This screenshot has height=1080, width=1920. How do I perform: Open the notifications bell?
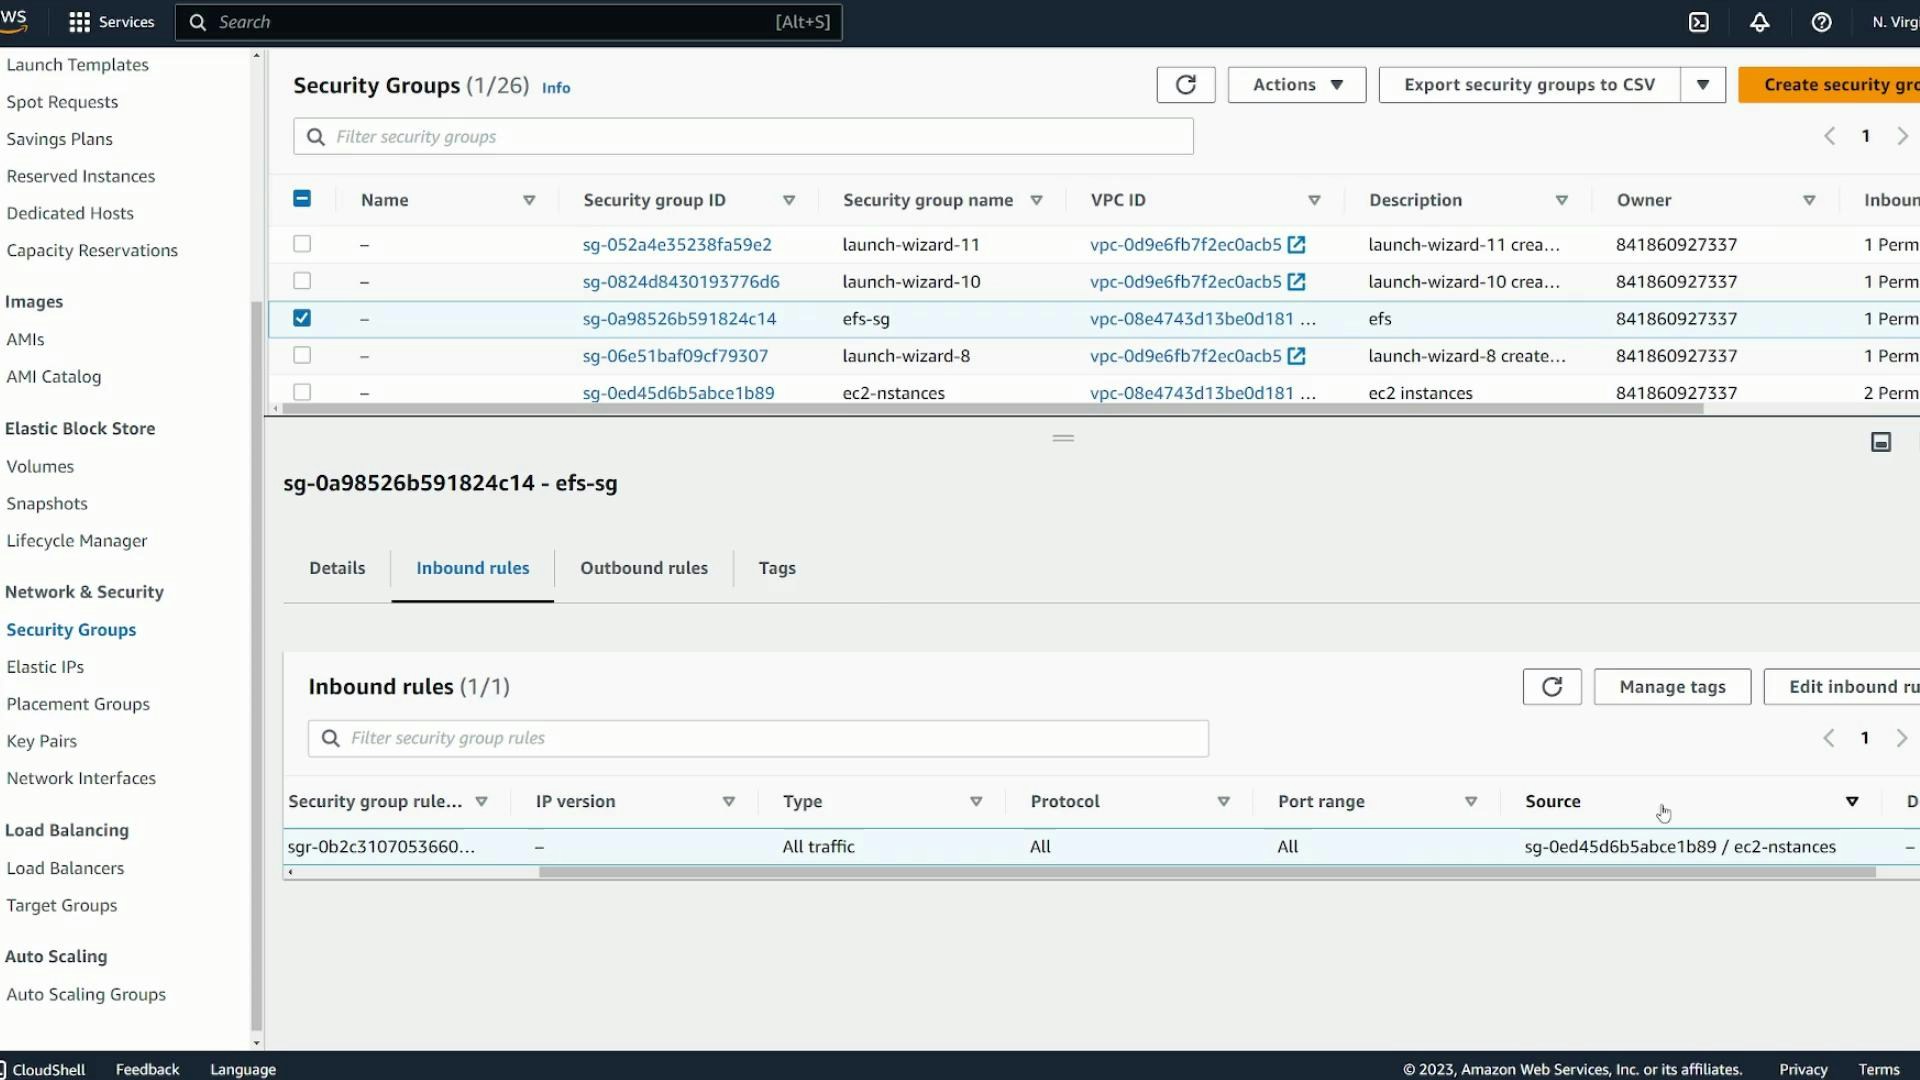1760,22
